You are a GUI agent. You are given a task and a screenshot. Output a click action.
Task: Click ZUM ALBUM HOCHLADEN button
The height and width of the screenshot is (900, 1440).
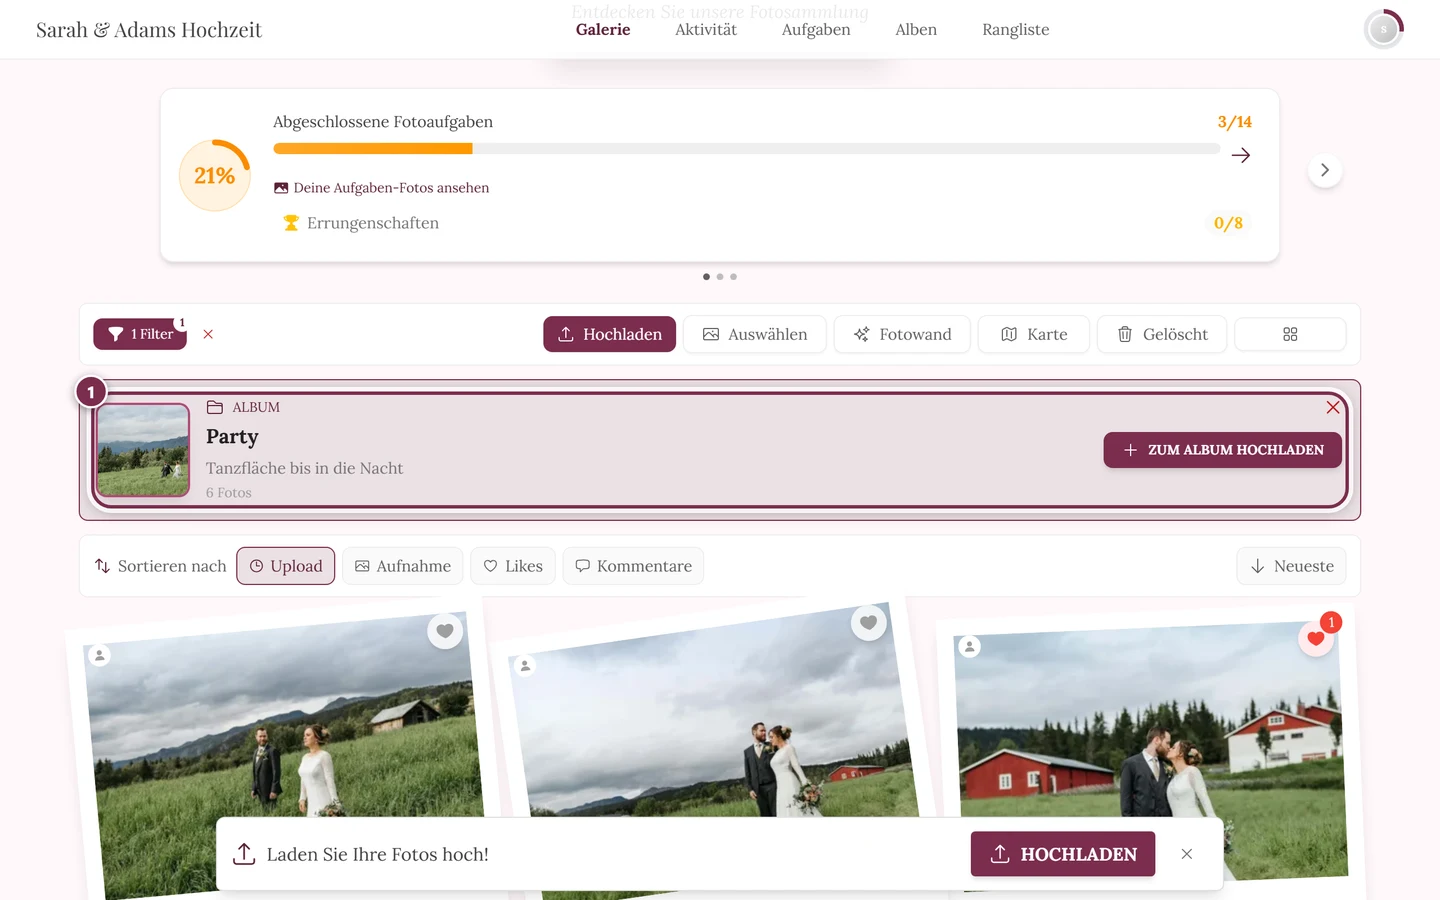click(x=1223, y=450)
